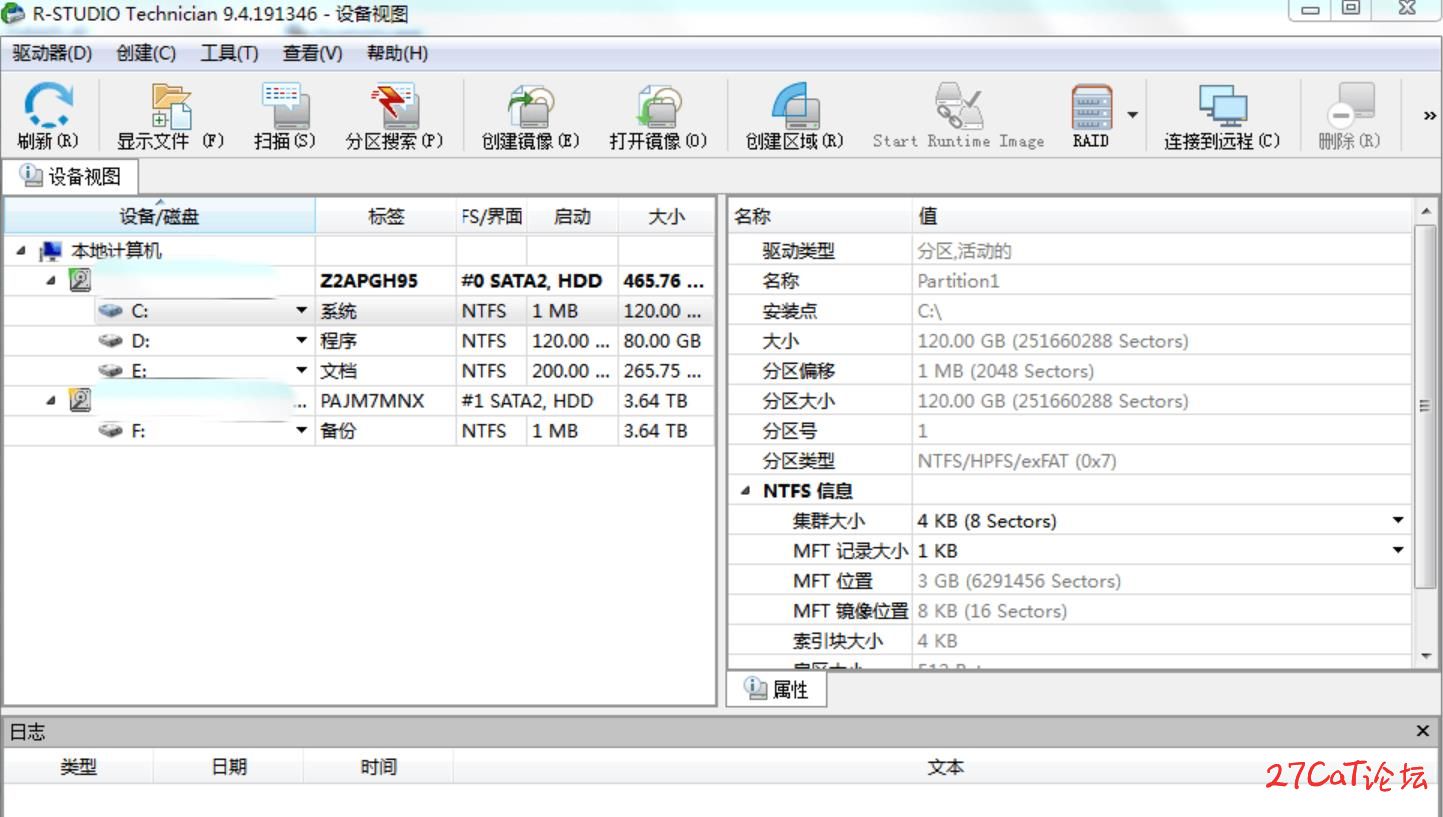Click the log 日期 column header

tap(229, 767)
